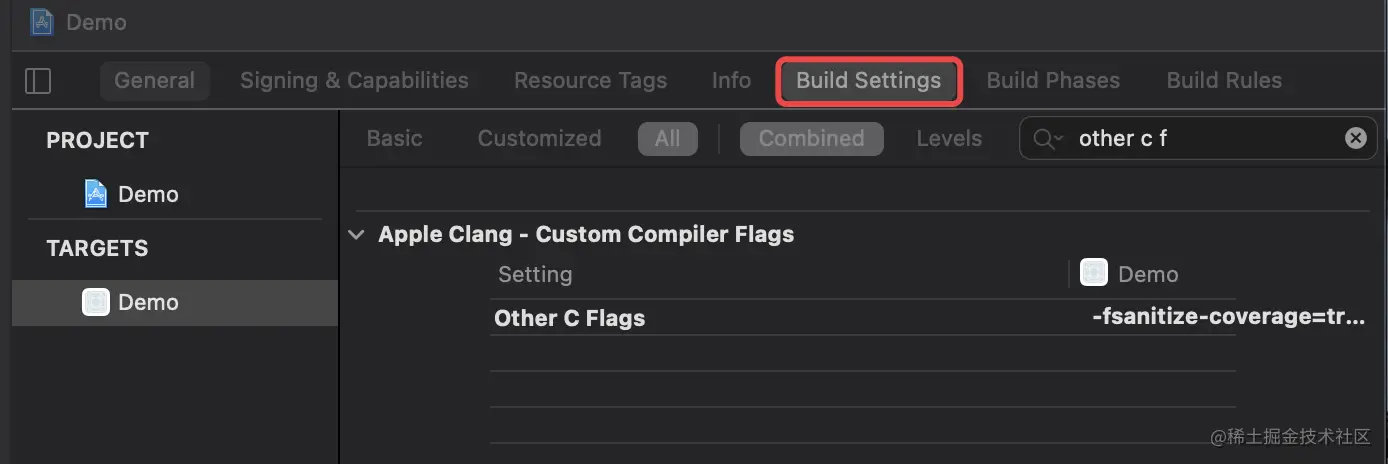
Task: Select the Basic settings filter
Action: point(394,139)
